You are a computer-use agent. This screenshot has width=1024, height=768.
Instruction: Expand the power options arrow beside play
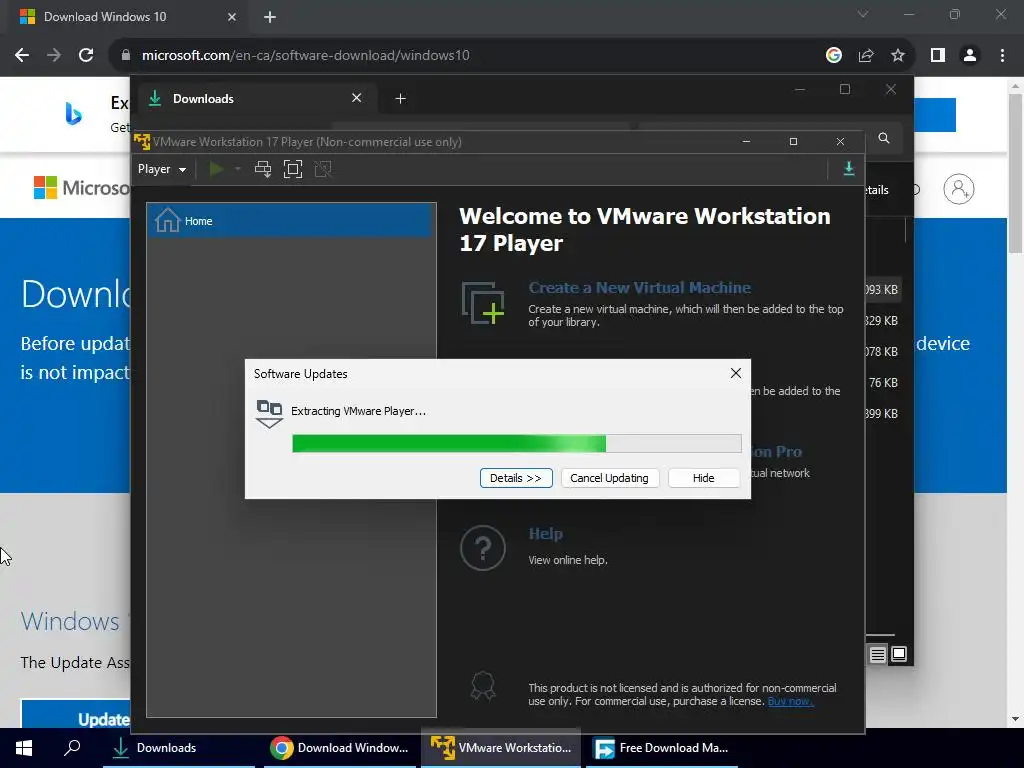click(x=238, y=169)
